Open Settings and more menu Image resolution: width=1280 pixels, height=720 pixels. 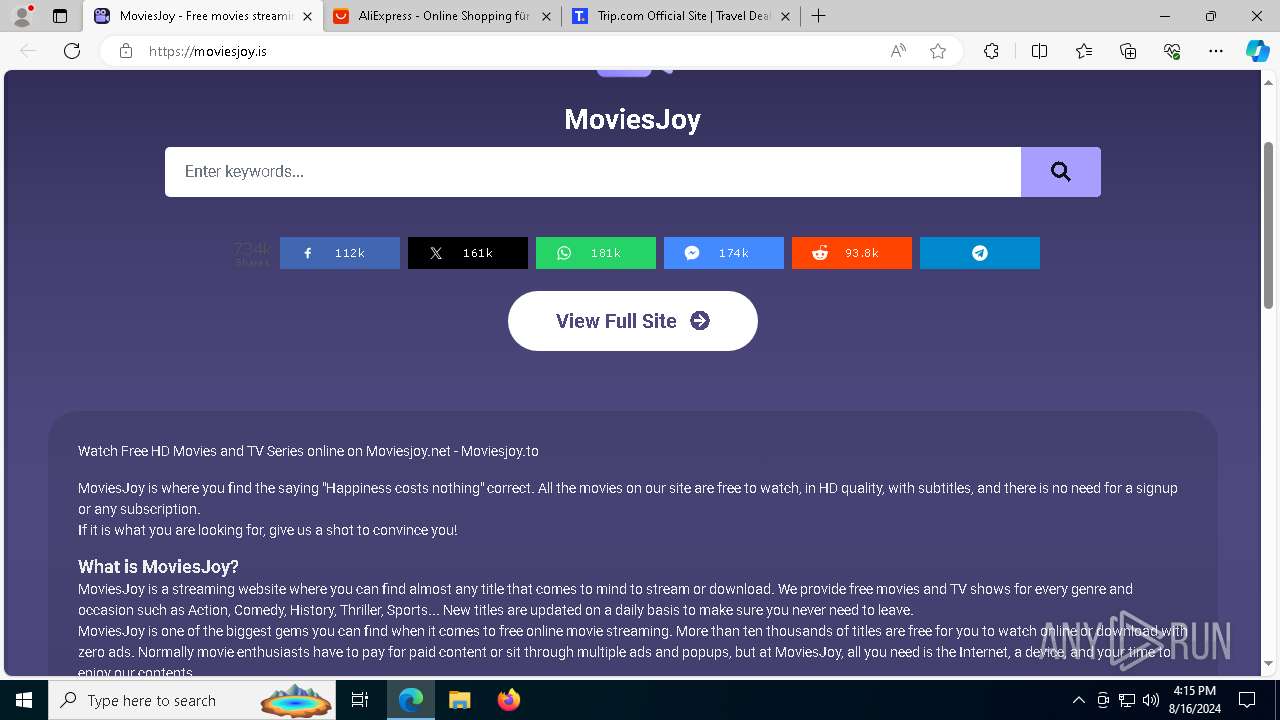coord(1216,51)
